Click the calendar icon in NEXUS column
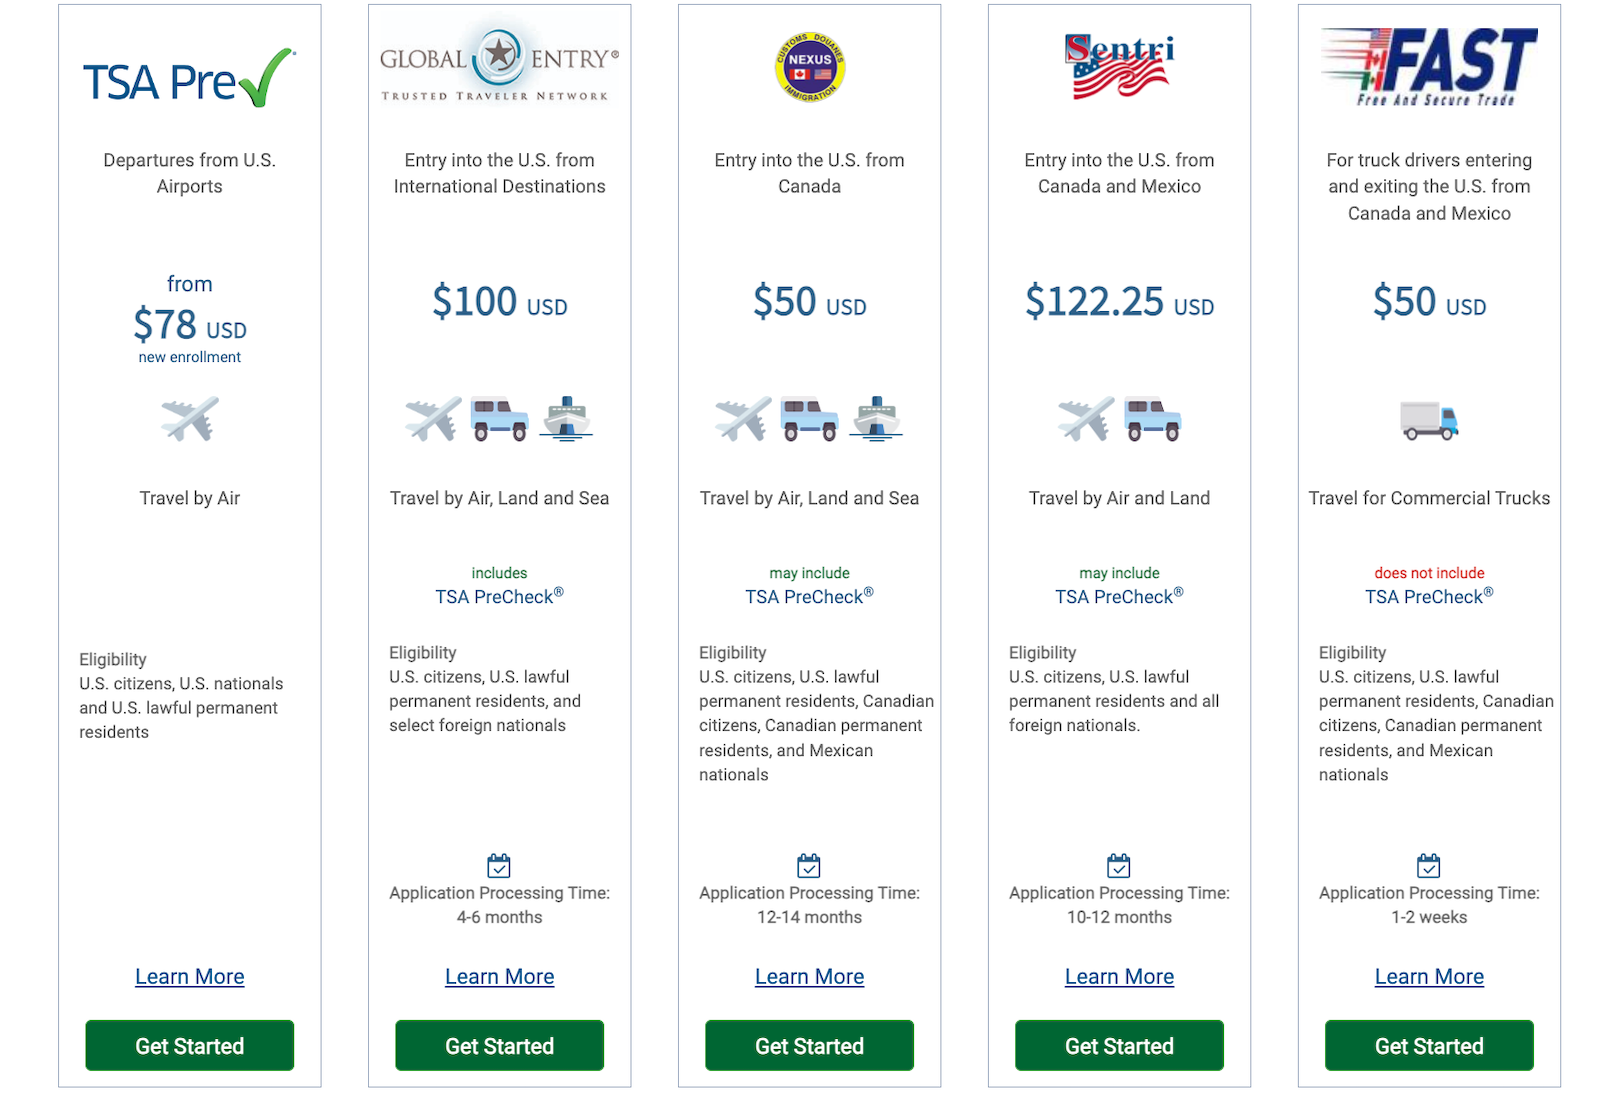The image size is (1600, 1104). [x=809, y=865]
